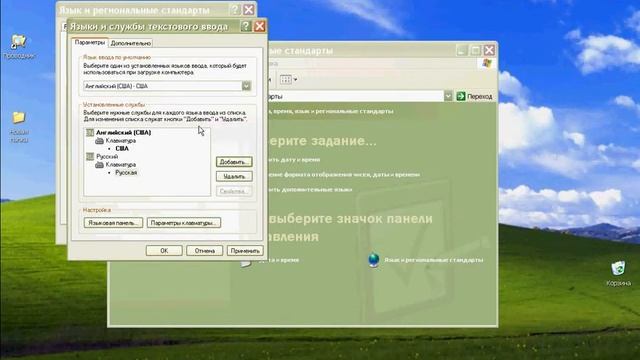Select the США keyboard layout entry
Screen dimensions: 640x360
pos(122,149)
